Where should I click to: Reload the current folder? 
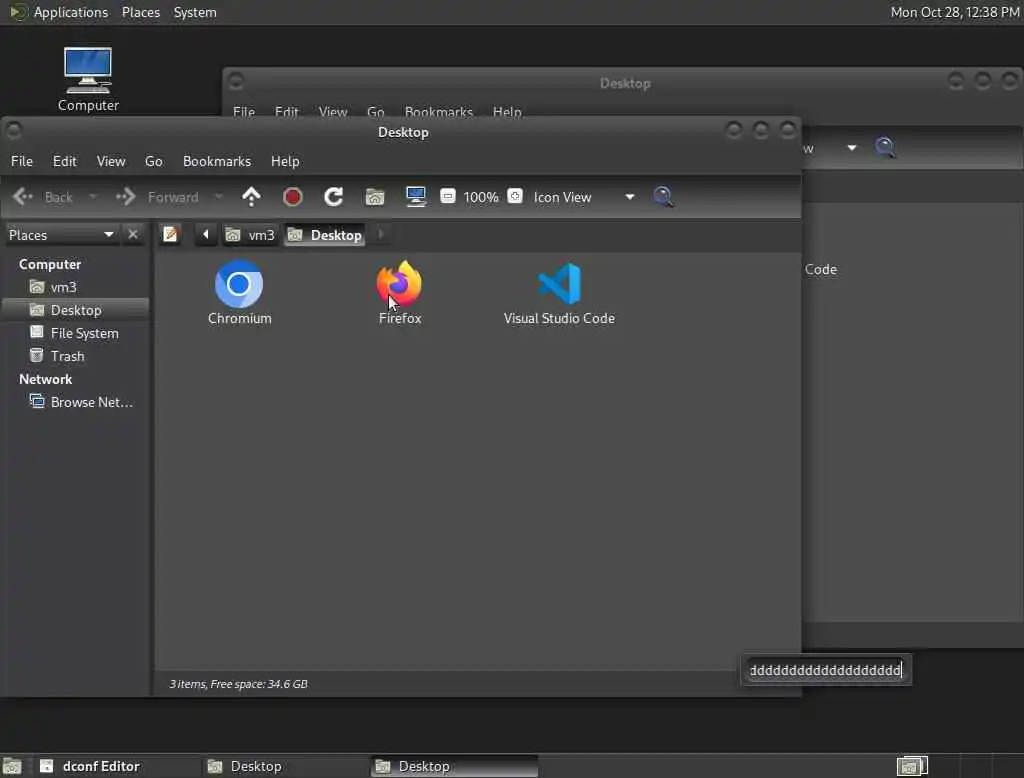(x=334, y=197)
